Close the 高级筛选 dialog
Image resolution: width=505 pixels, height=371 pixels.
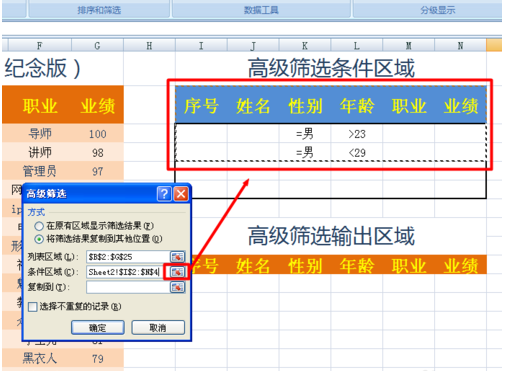[x=181, y=194]
